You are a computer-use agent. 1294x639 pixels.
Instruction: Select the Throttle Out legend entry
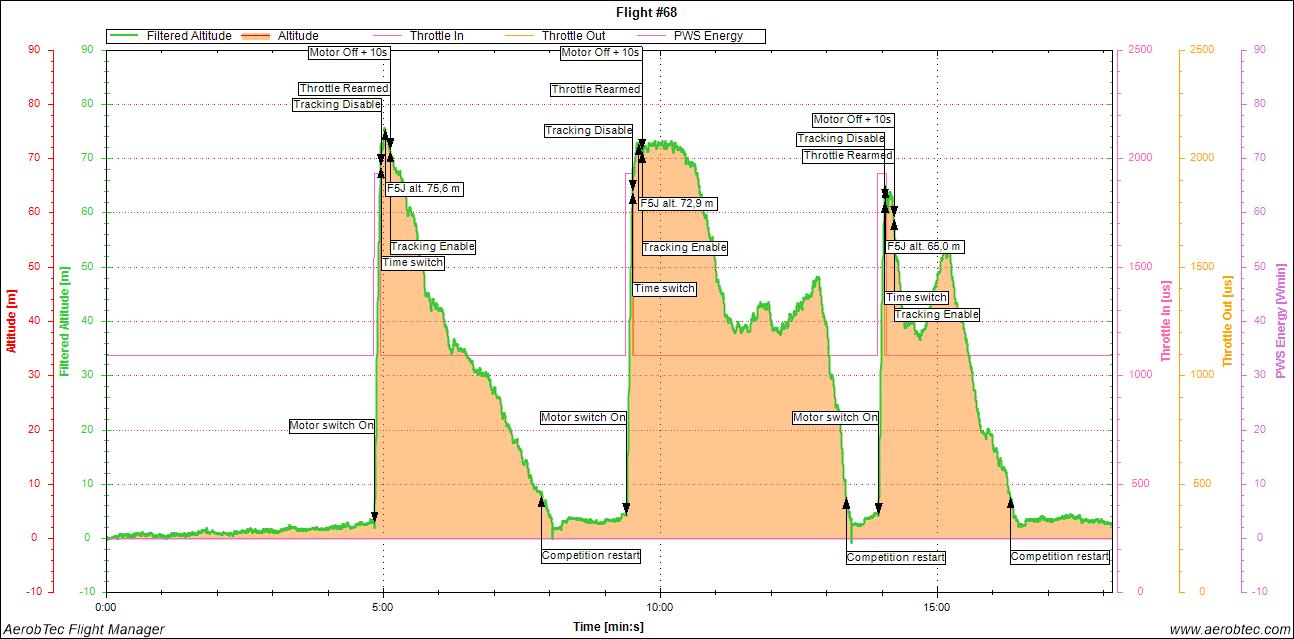558,36
